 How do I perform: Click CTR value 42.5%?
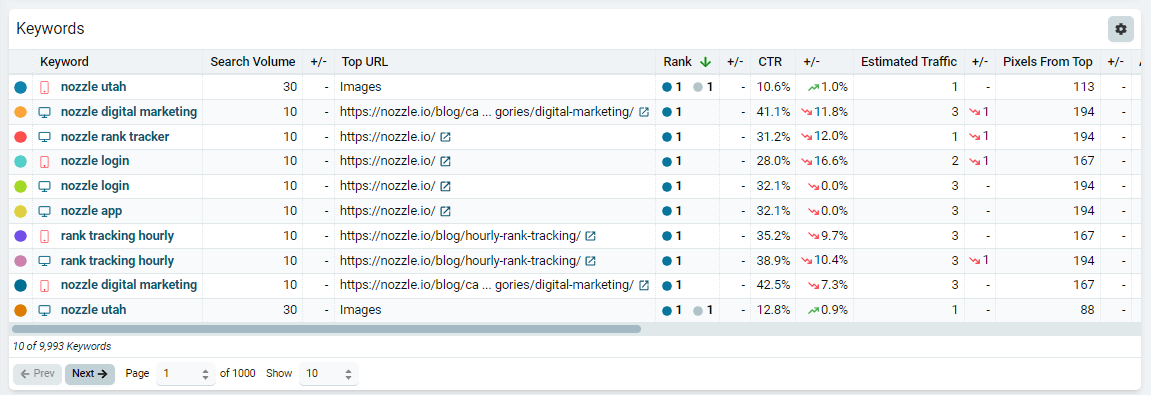[x=774, y=286]
